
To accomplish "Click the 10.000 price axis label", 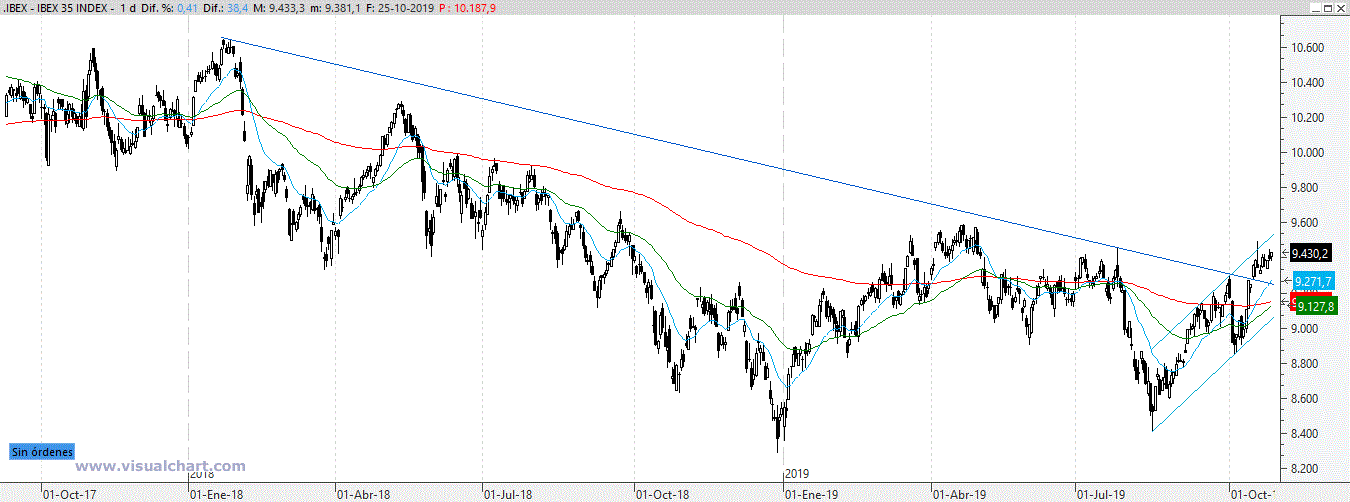I will 1308,153.
